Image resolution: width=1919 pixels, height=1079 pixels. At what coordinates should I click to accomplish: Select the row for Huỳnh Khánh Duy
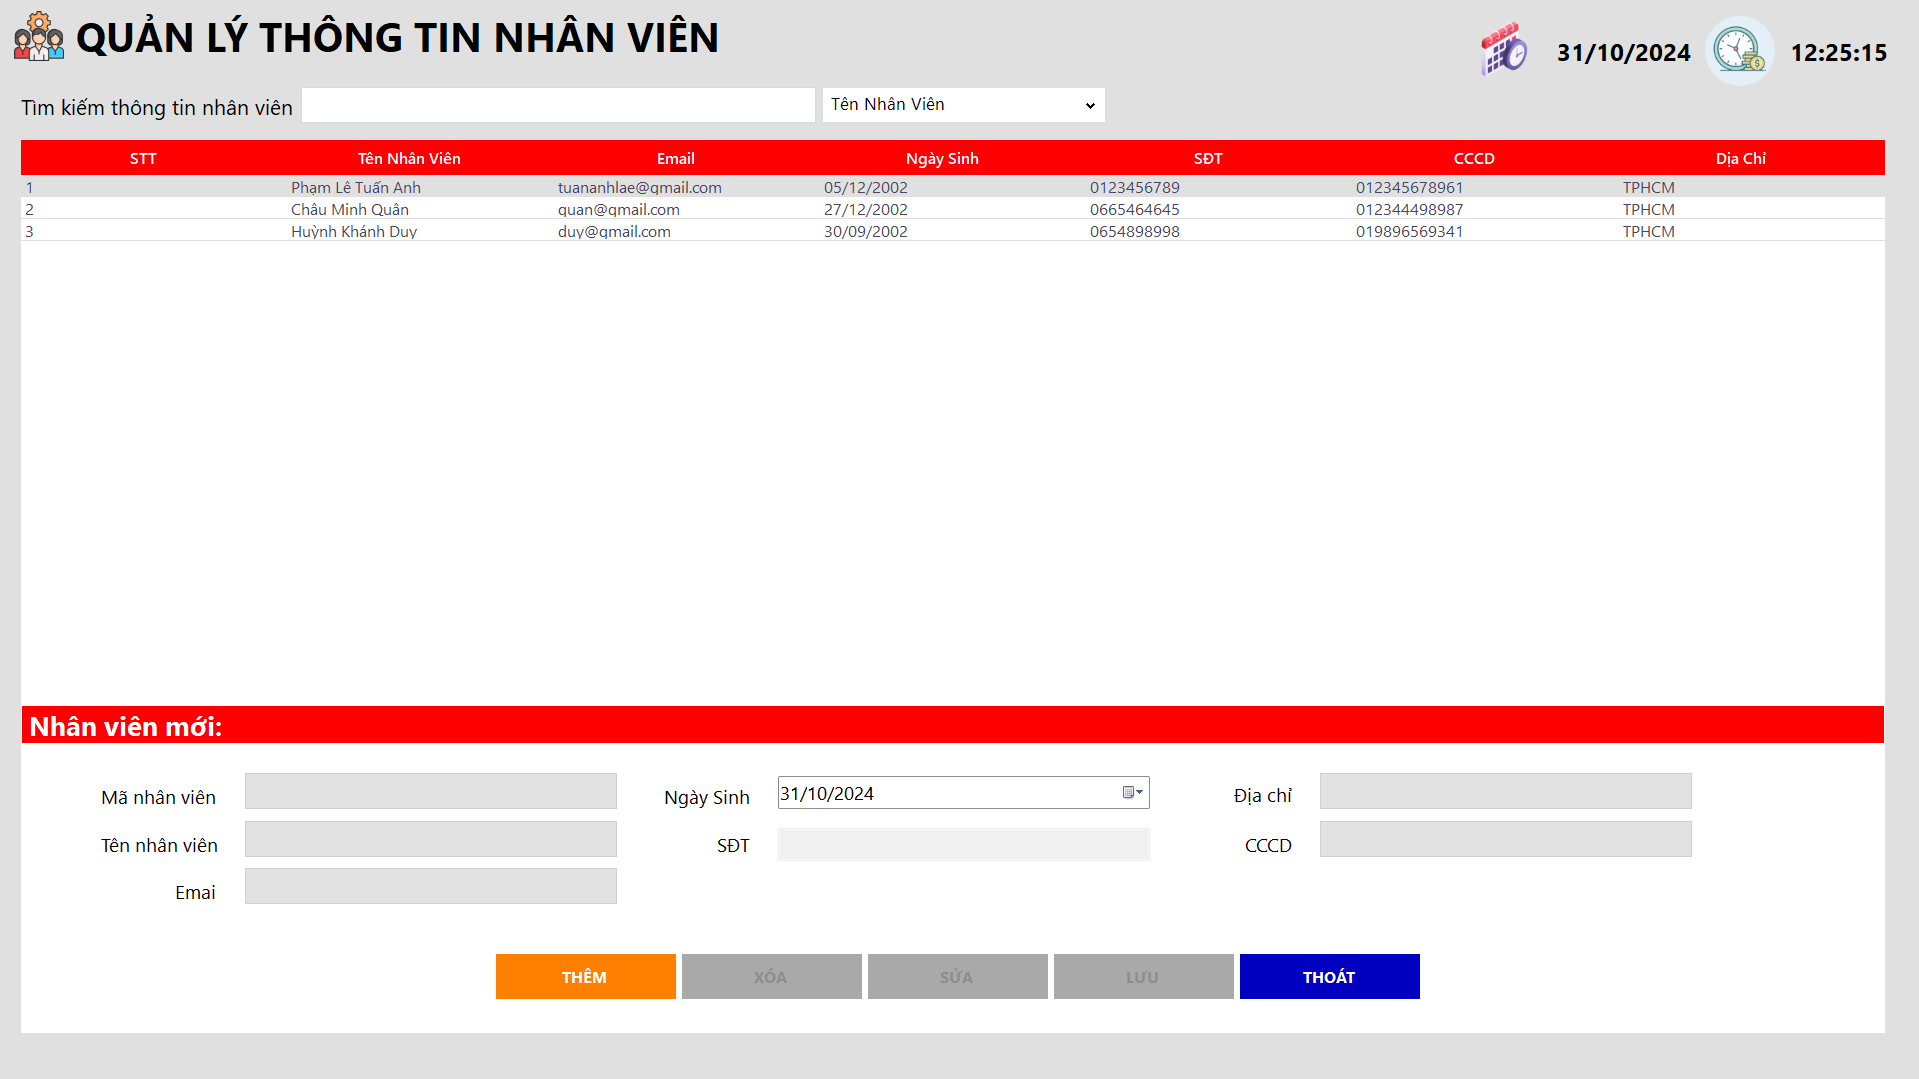point(952,231)
